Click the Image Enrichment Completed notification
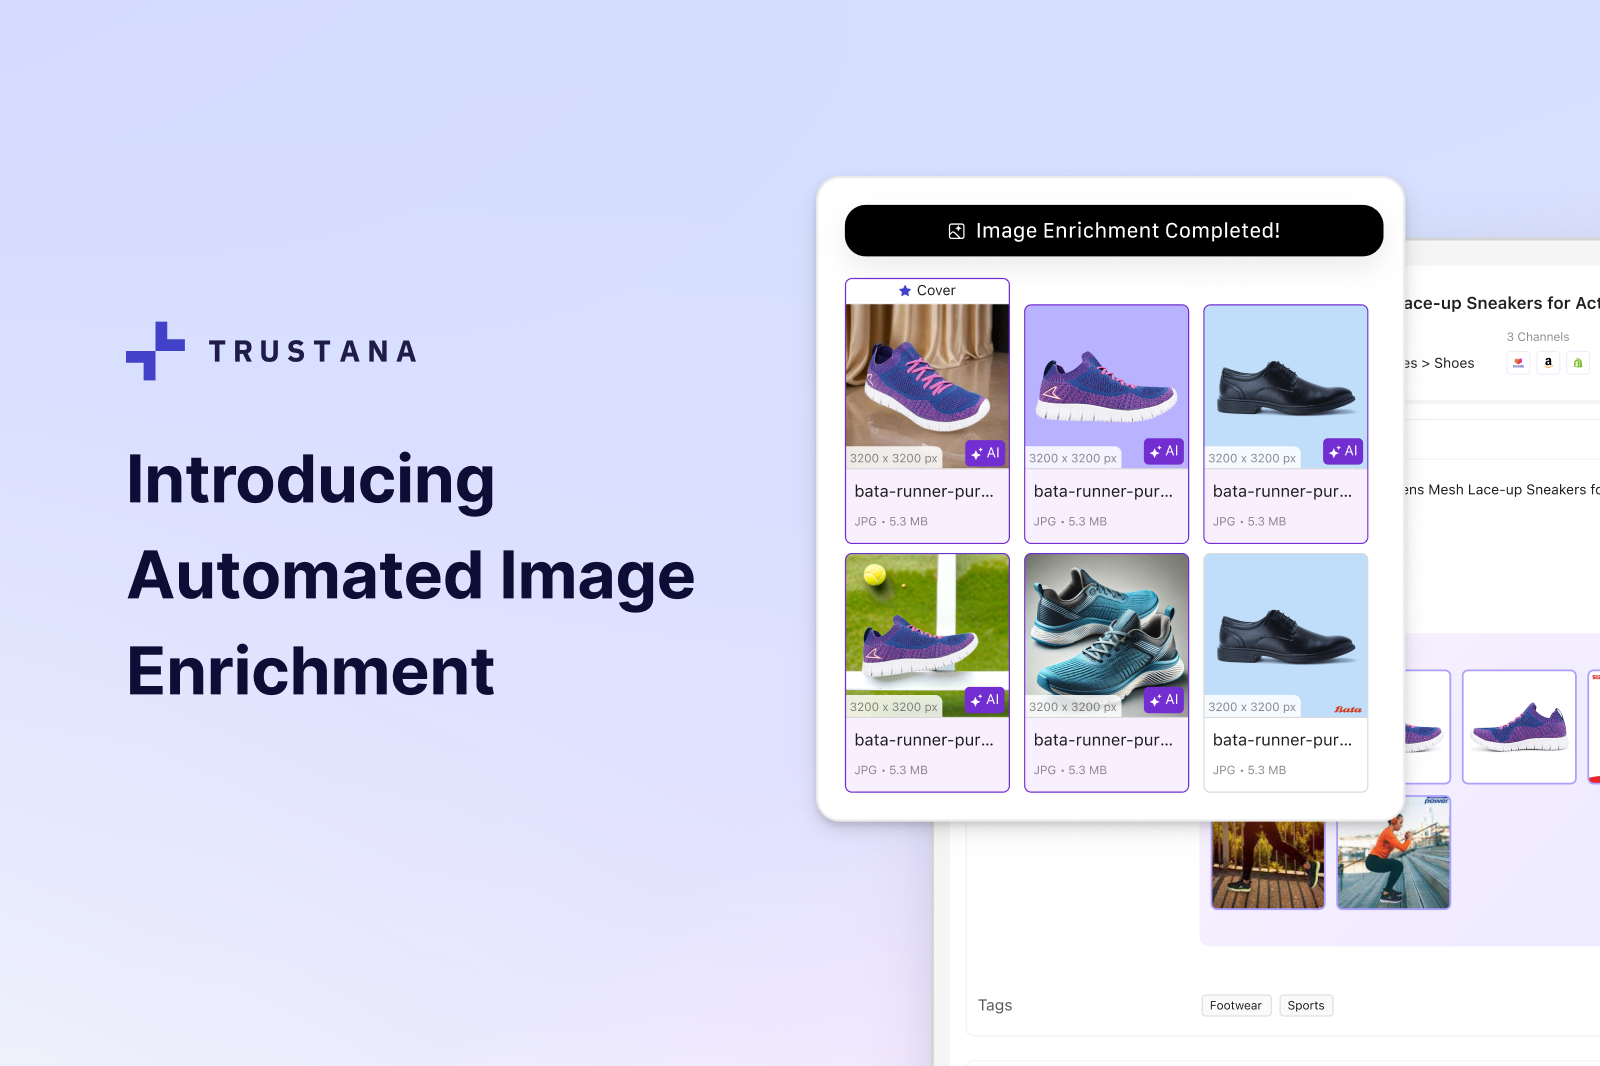This screenshot has height=1066, width=1600. [1113, 230]
